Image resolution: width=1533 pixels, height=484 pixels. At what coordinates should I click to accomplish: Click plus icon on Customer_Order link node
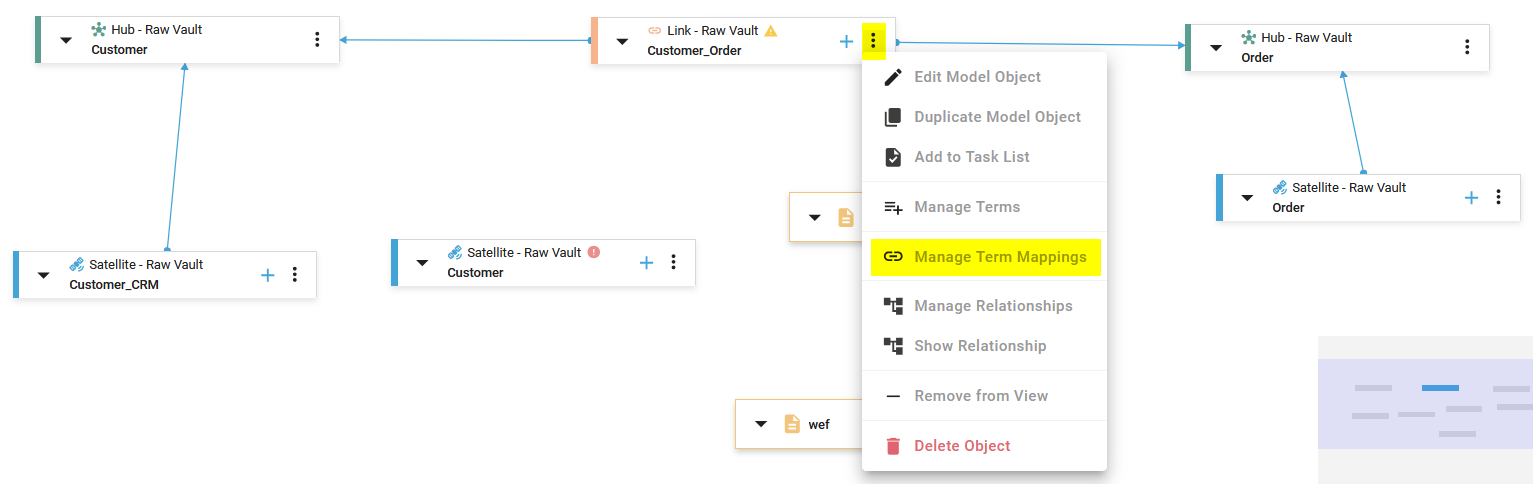[846, 41]
